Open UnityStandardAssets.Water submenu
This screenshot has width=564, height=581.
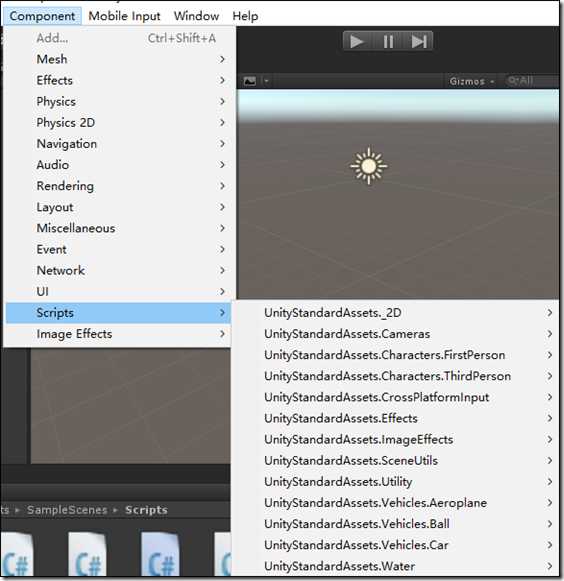coord(397,566)
